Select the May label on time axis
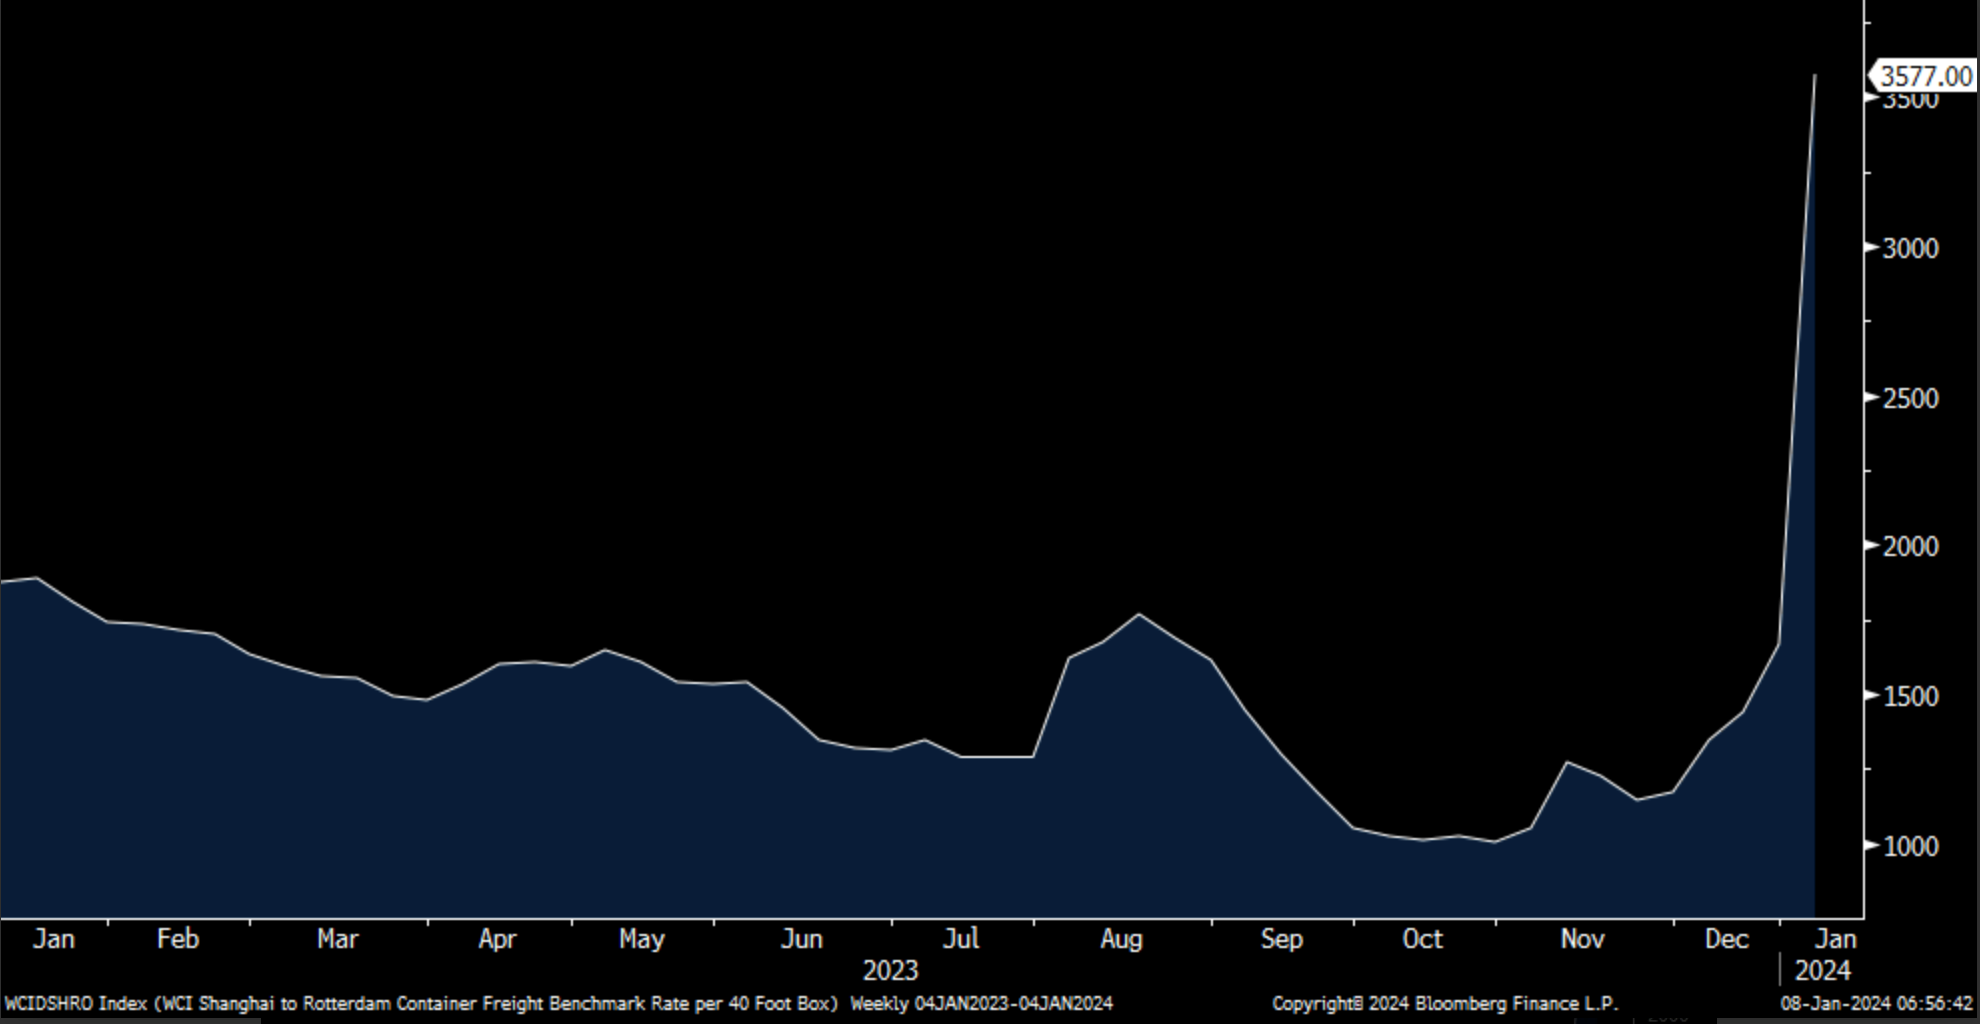This screenshot has width=1980, height=1024. [x=641, y=939]
